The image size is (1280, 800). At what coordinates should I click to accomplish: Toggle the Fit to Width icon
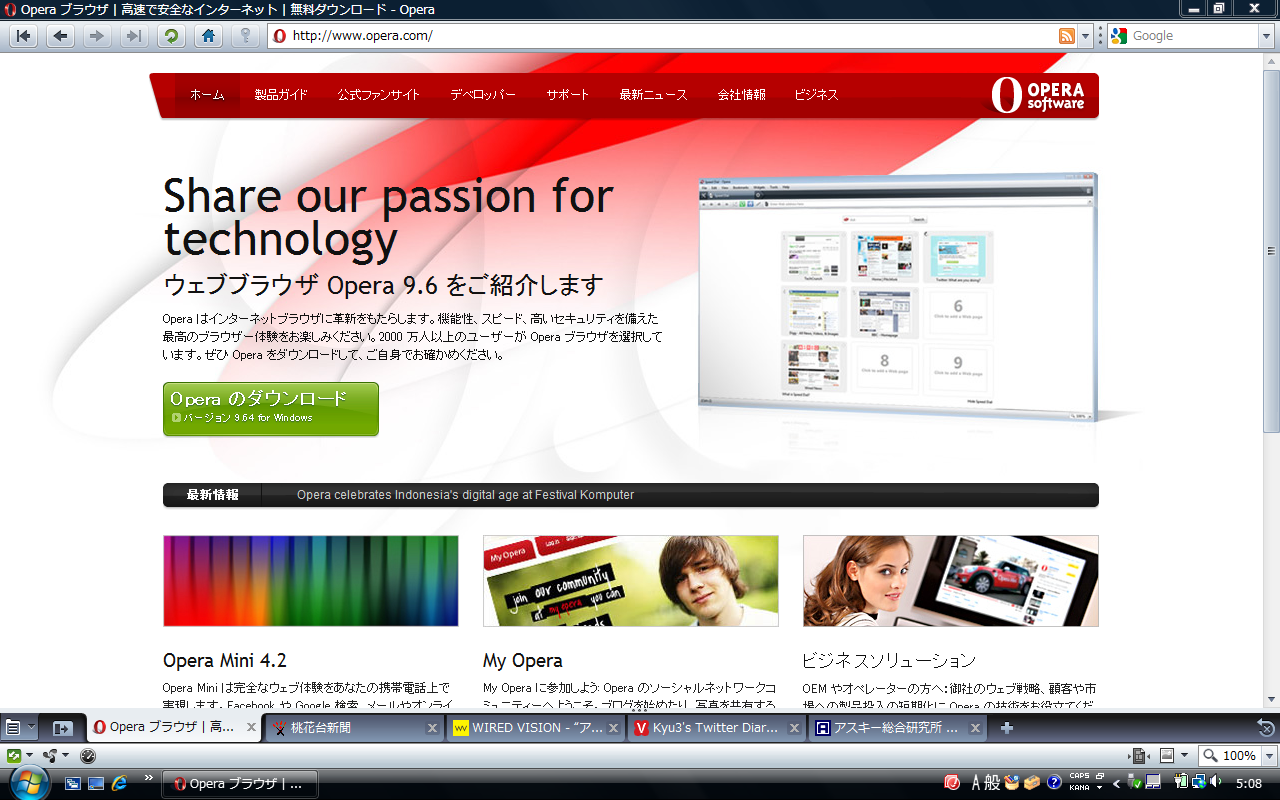tap(1139, 756)
